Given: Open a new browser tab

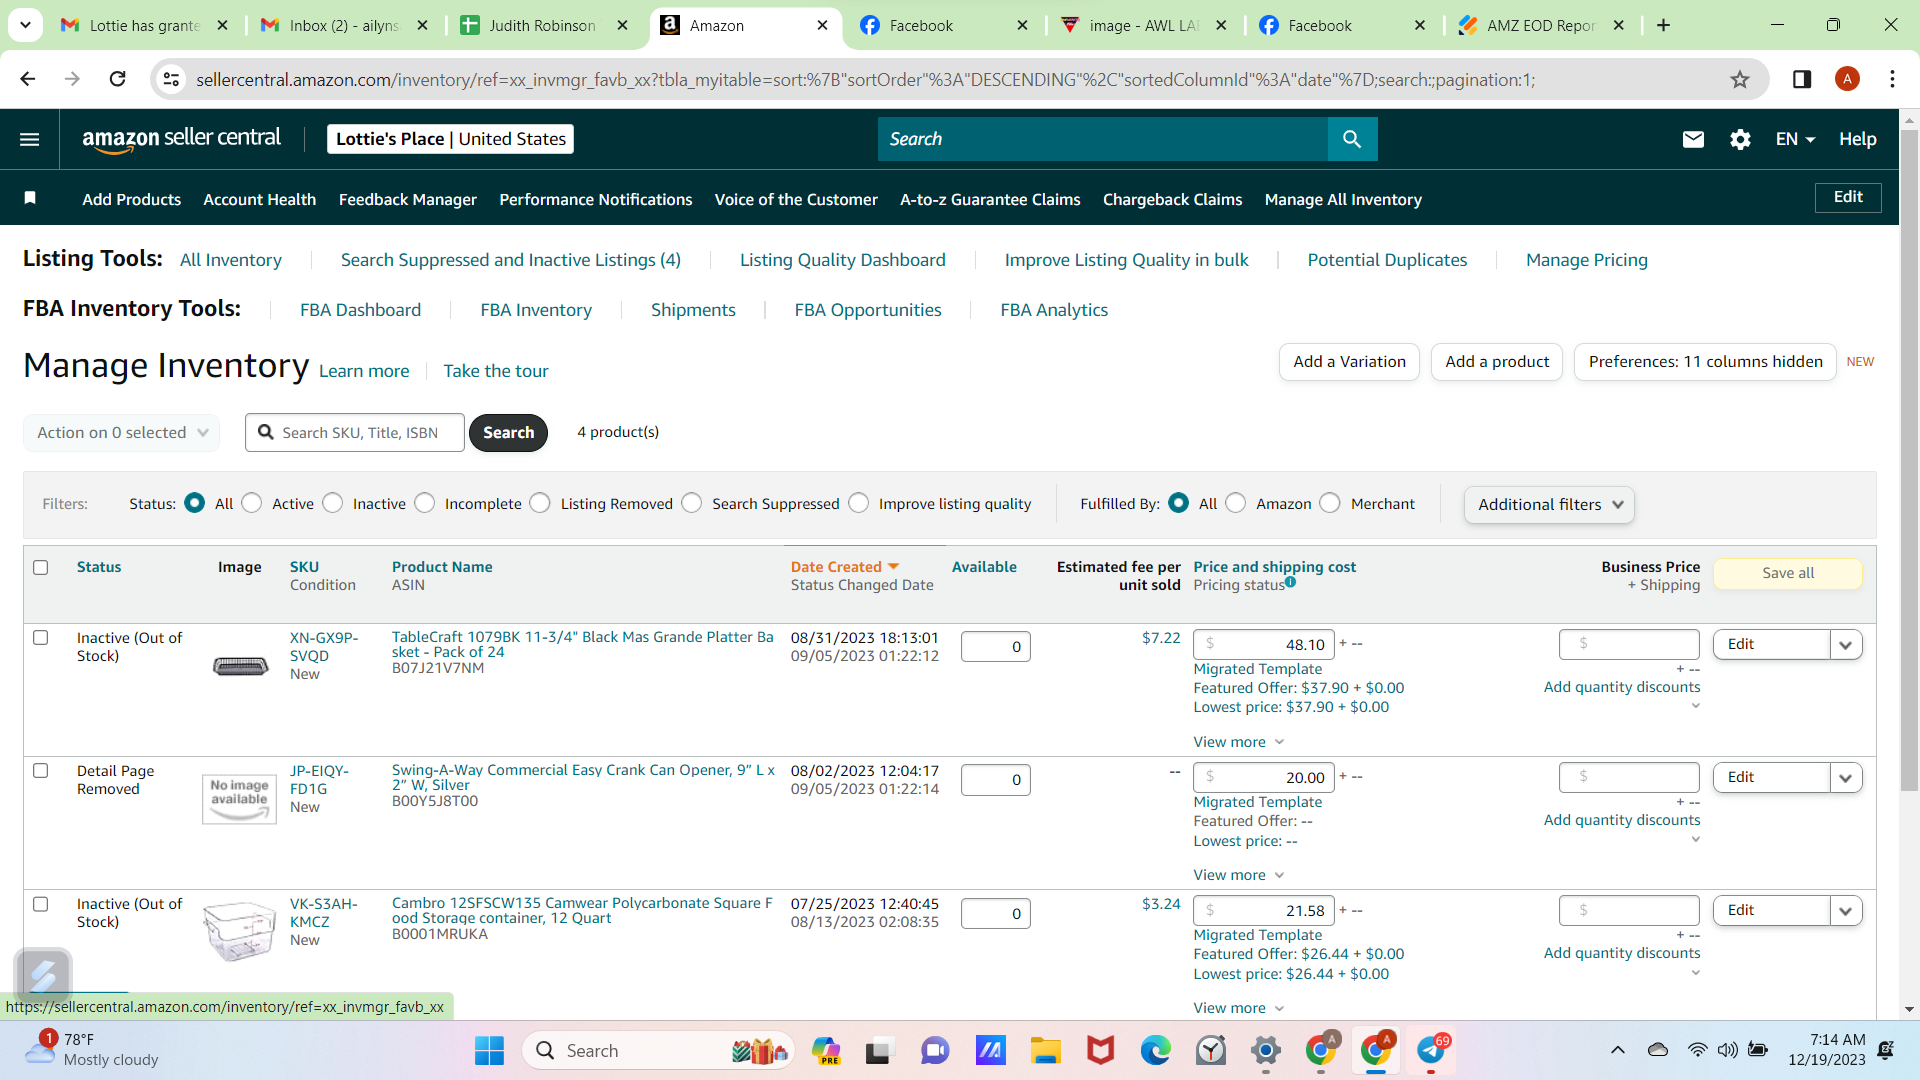Looking at the screenshot, I should tap(1663, 25).
